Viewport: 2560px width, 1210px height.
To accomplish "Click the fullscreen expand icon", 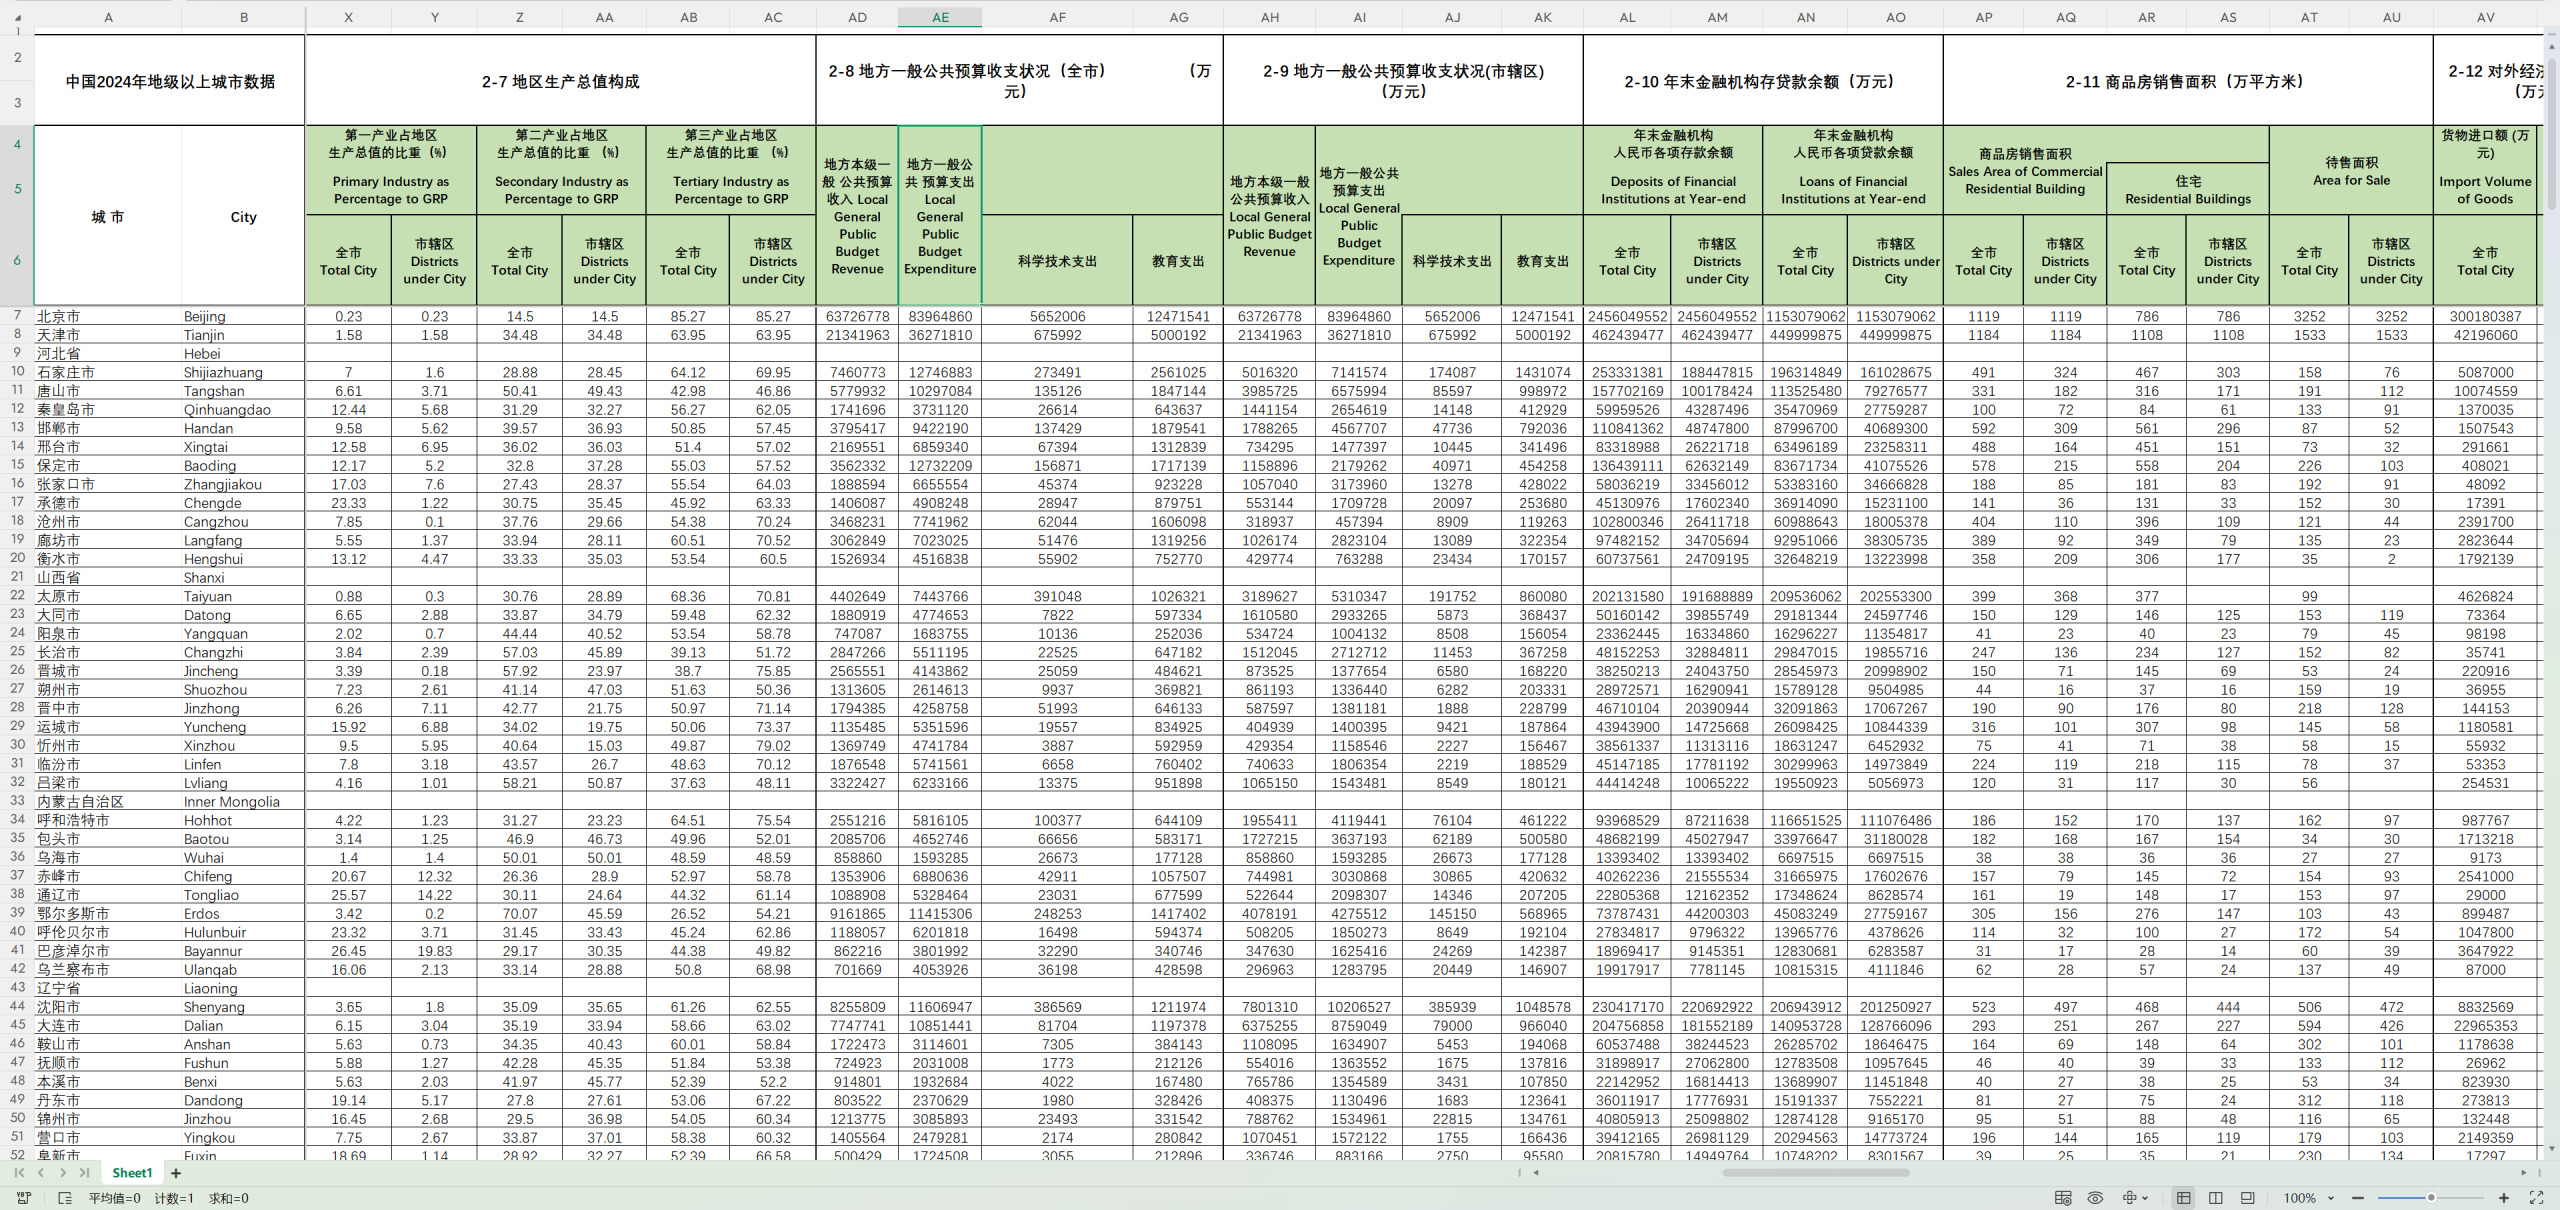I will (x=2536, y=1198).
